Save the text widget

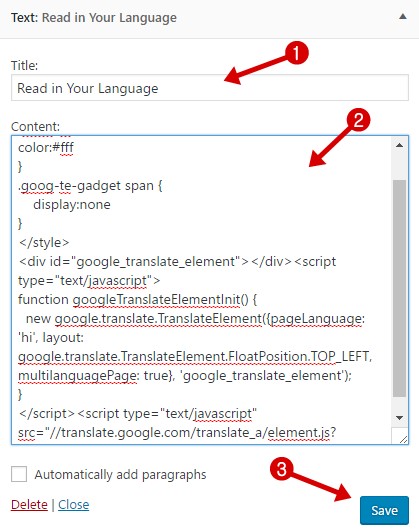click(x=384, y=510)
